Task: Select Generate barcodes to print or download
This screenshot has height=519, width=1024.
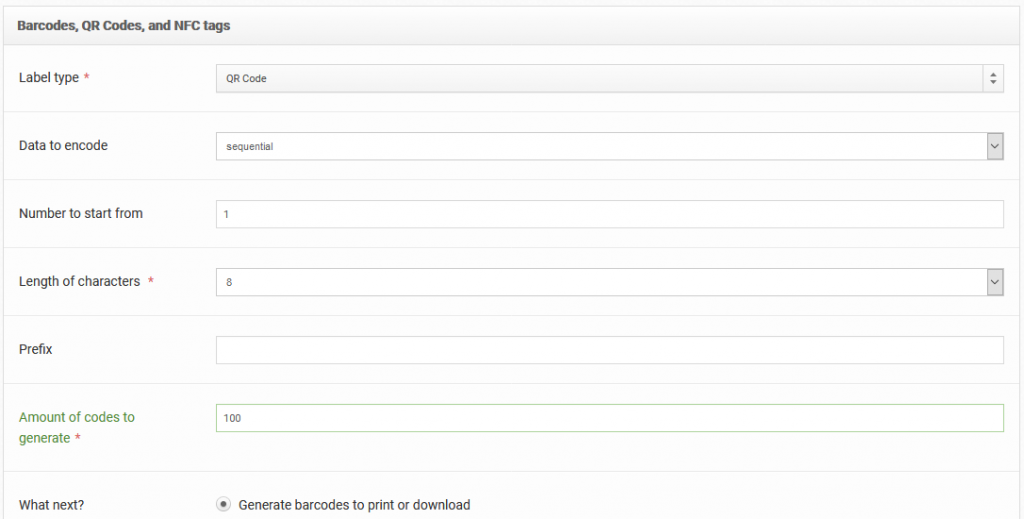Action: tap(223, 505)
